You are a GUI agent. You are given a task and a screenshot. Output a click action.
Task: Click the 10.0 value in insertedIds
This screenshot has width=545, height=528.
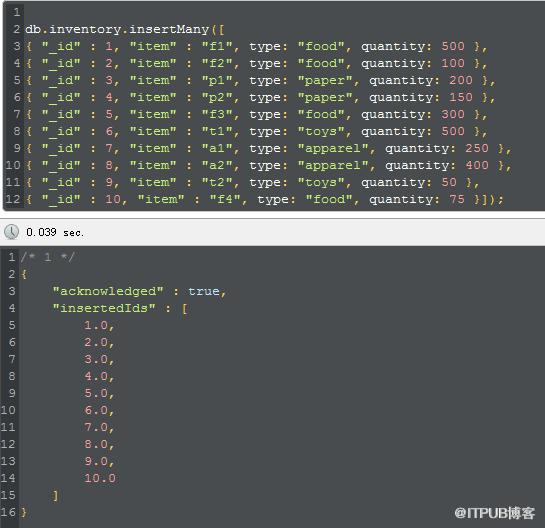[100, 479]
